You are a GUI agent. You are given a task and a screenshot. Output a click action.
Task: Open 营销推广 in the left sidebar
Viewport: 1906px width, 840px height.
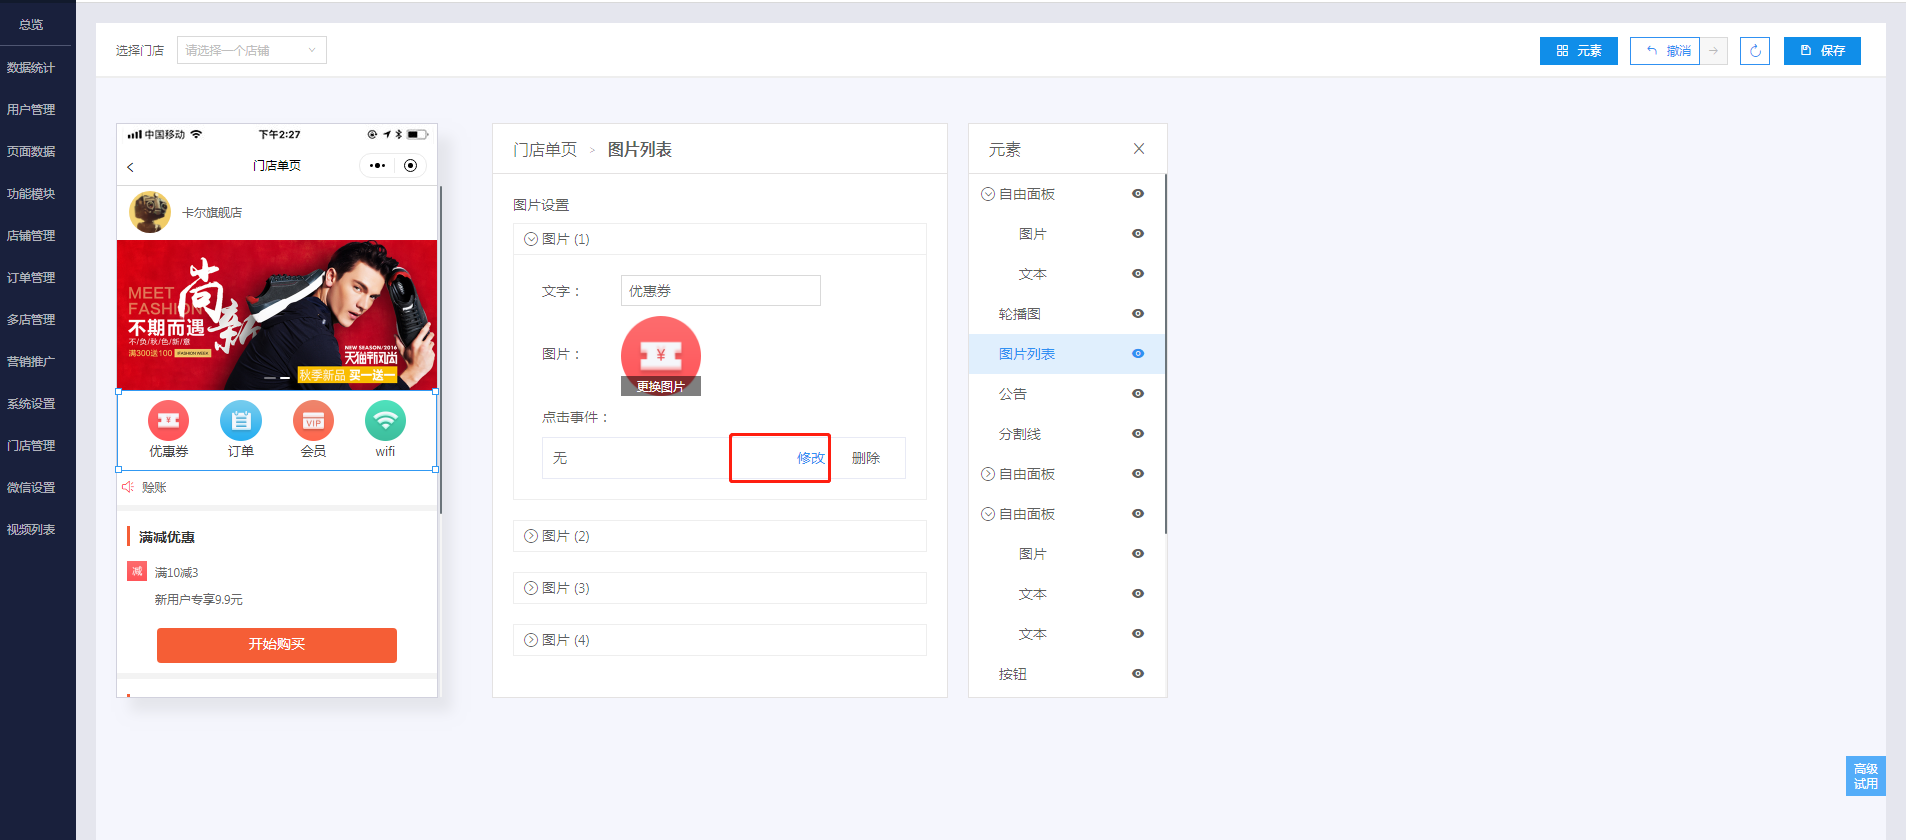[x=31, y=362]
